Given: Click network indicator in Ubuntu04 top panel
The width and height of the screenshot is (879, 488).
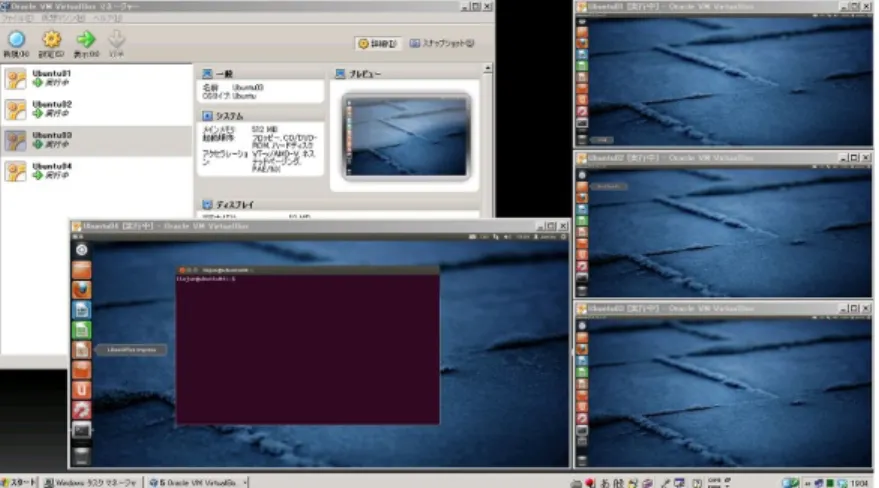Looking at the screenshot, I should pyautogui.click(x=496, y=237).
